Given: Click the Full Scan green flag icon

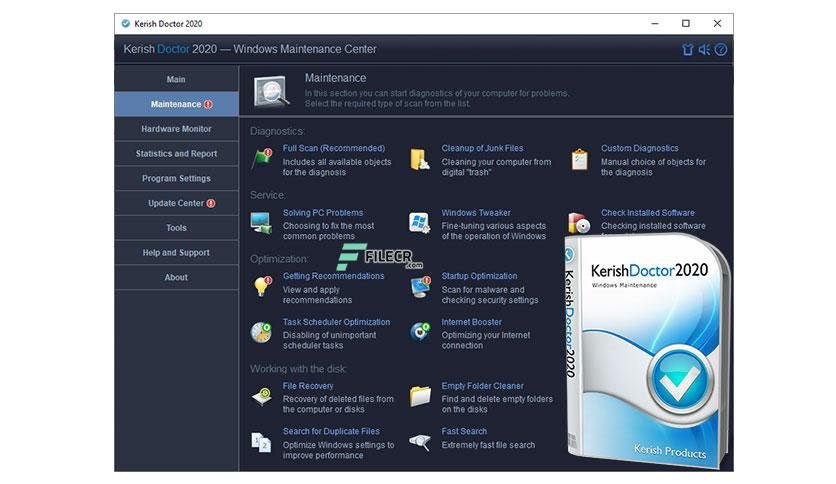Looking at the screenshot, I should click(262, 158).
